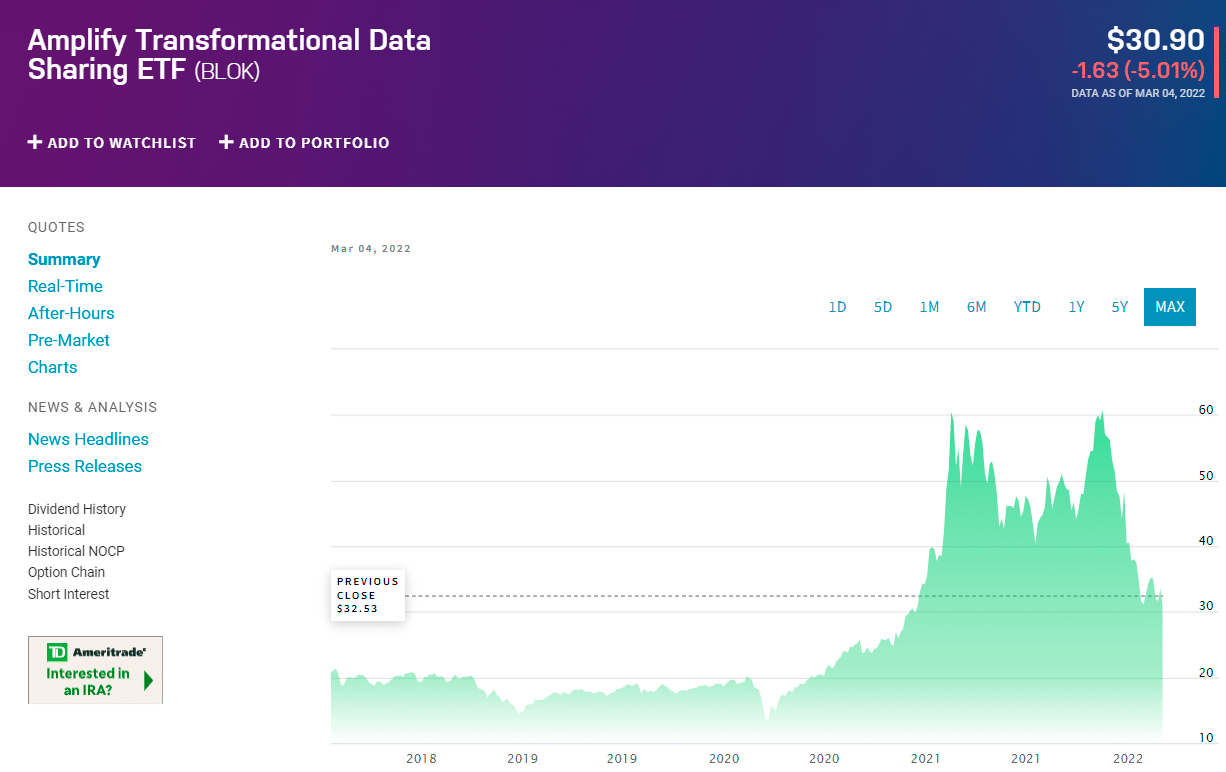
Task: Open the Charts link
Action: click(53, 367)
